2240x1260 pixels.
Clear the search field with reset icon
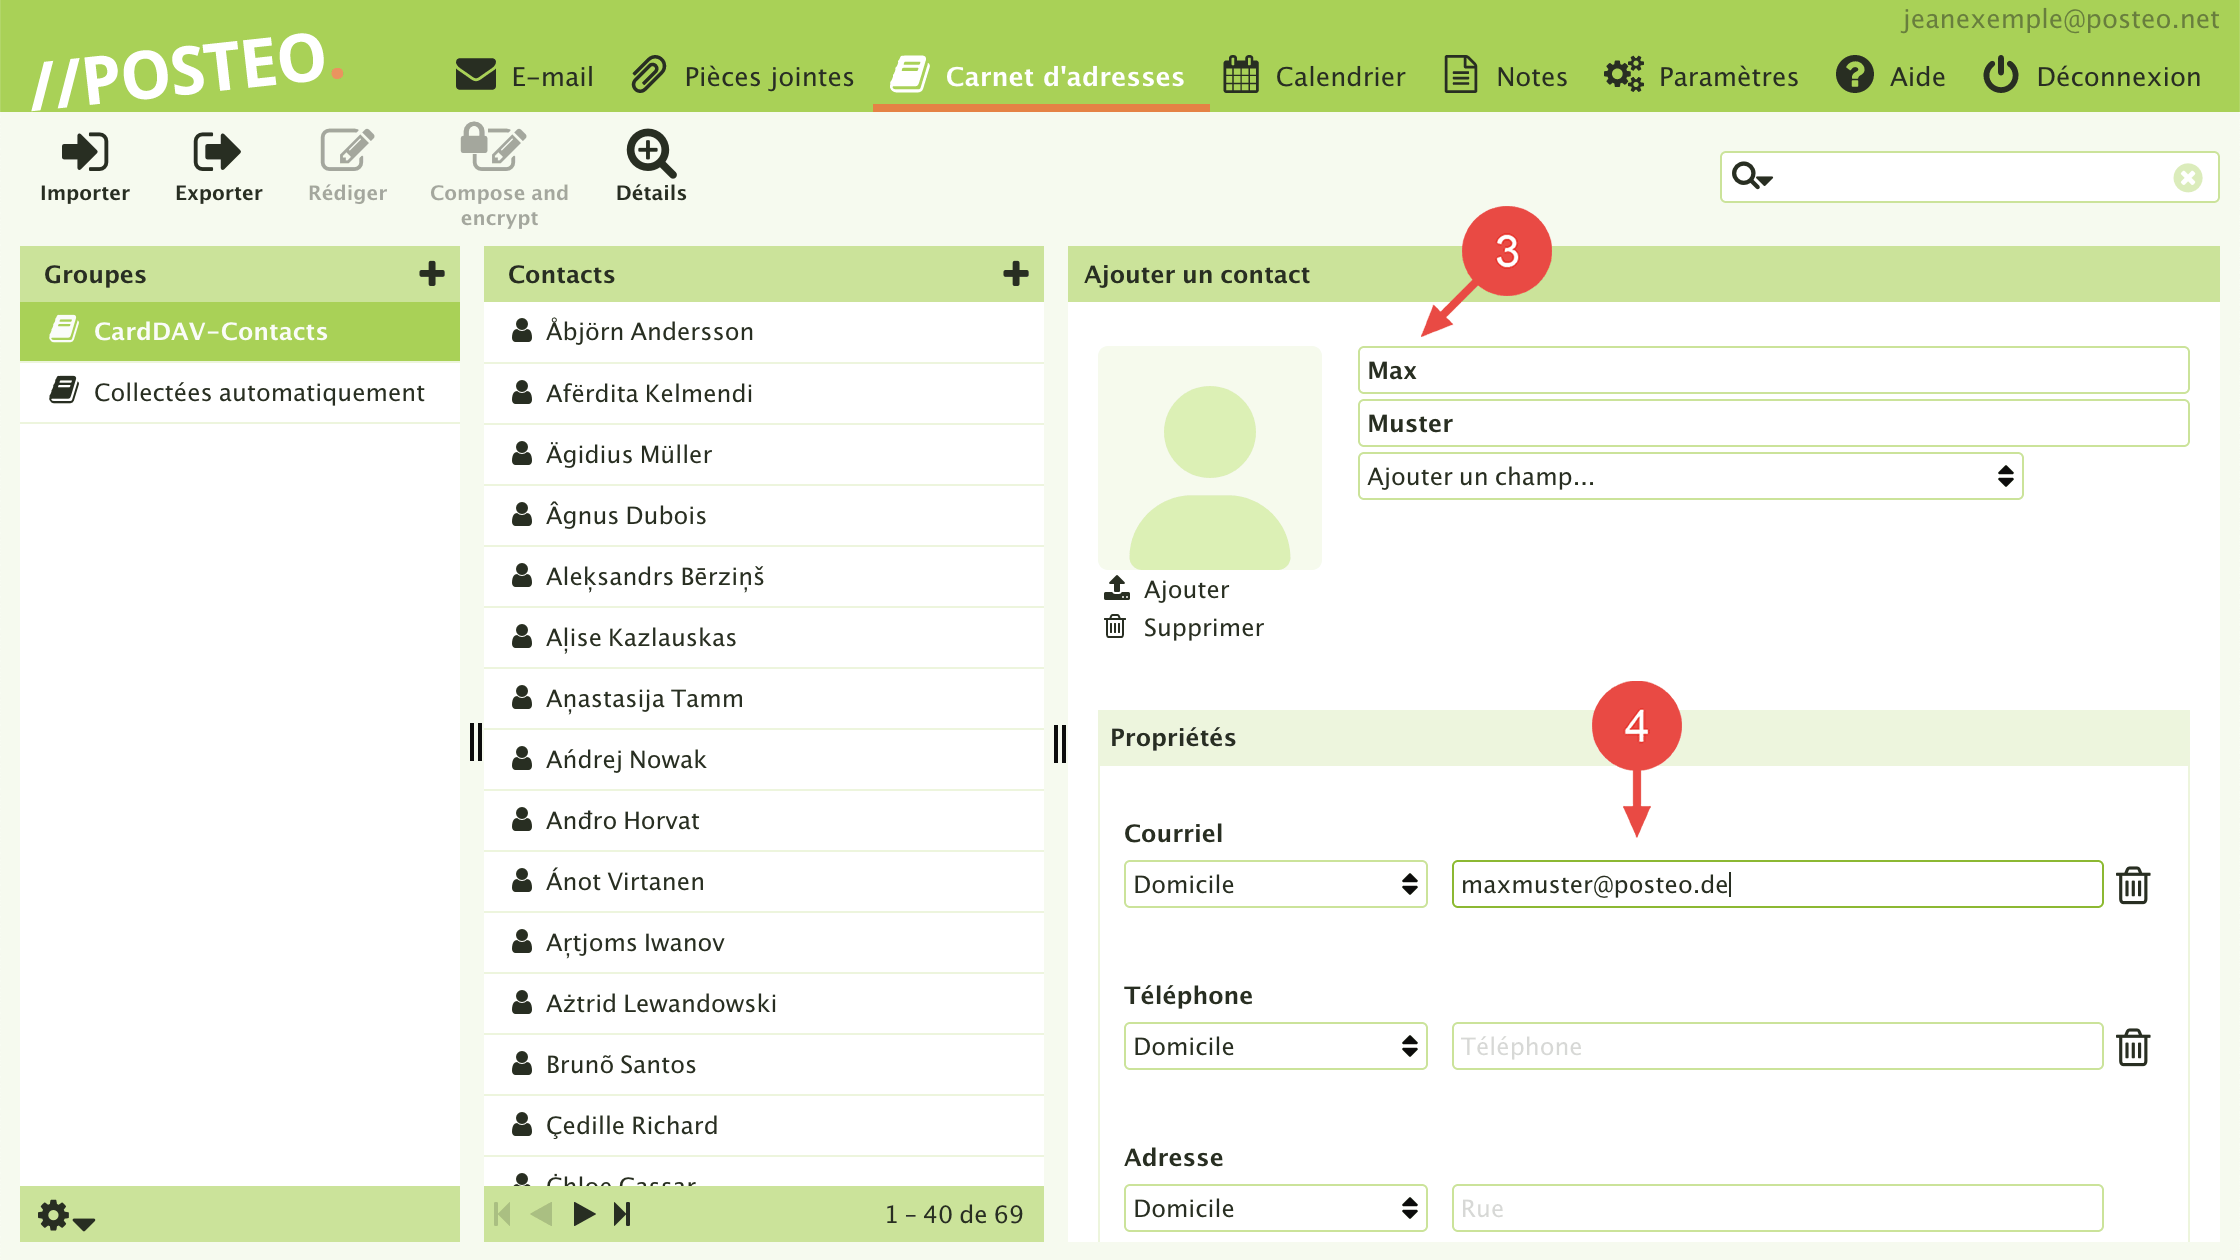(x=2188, y=178)
